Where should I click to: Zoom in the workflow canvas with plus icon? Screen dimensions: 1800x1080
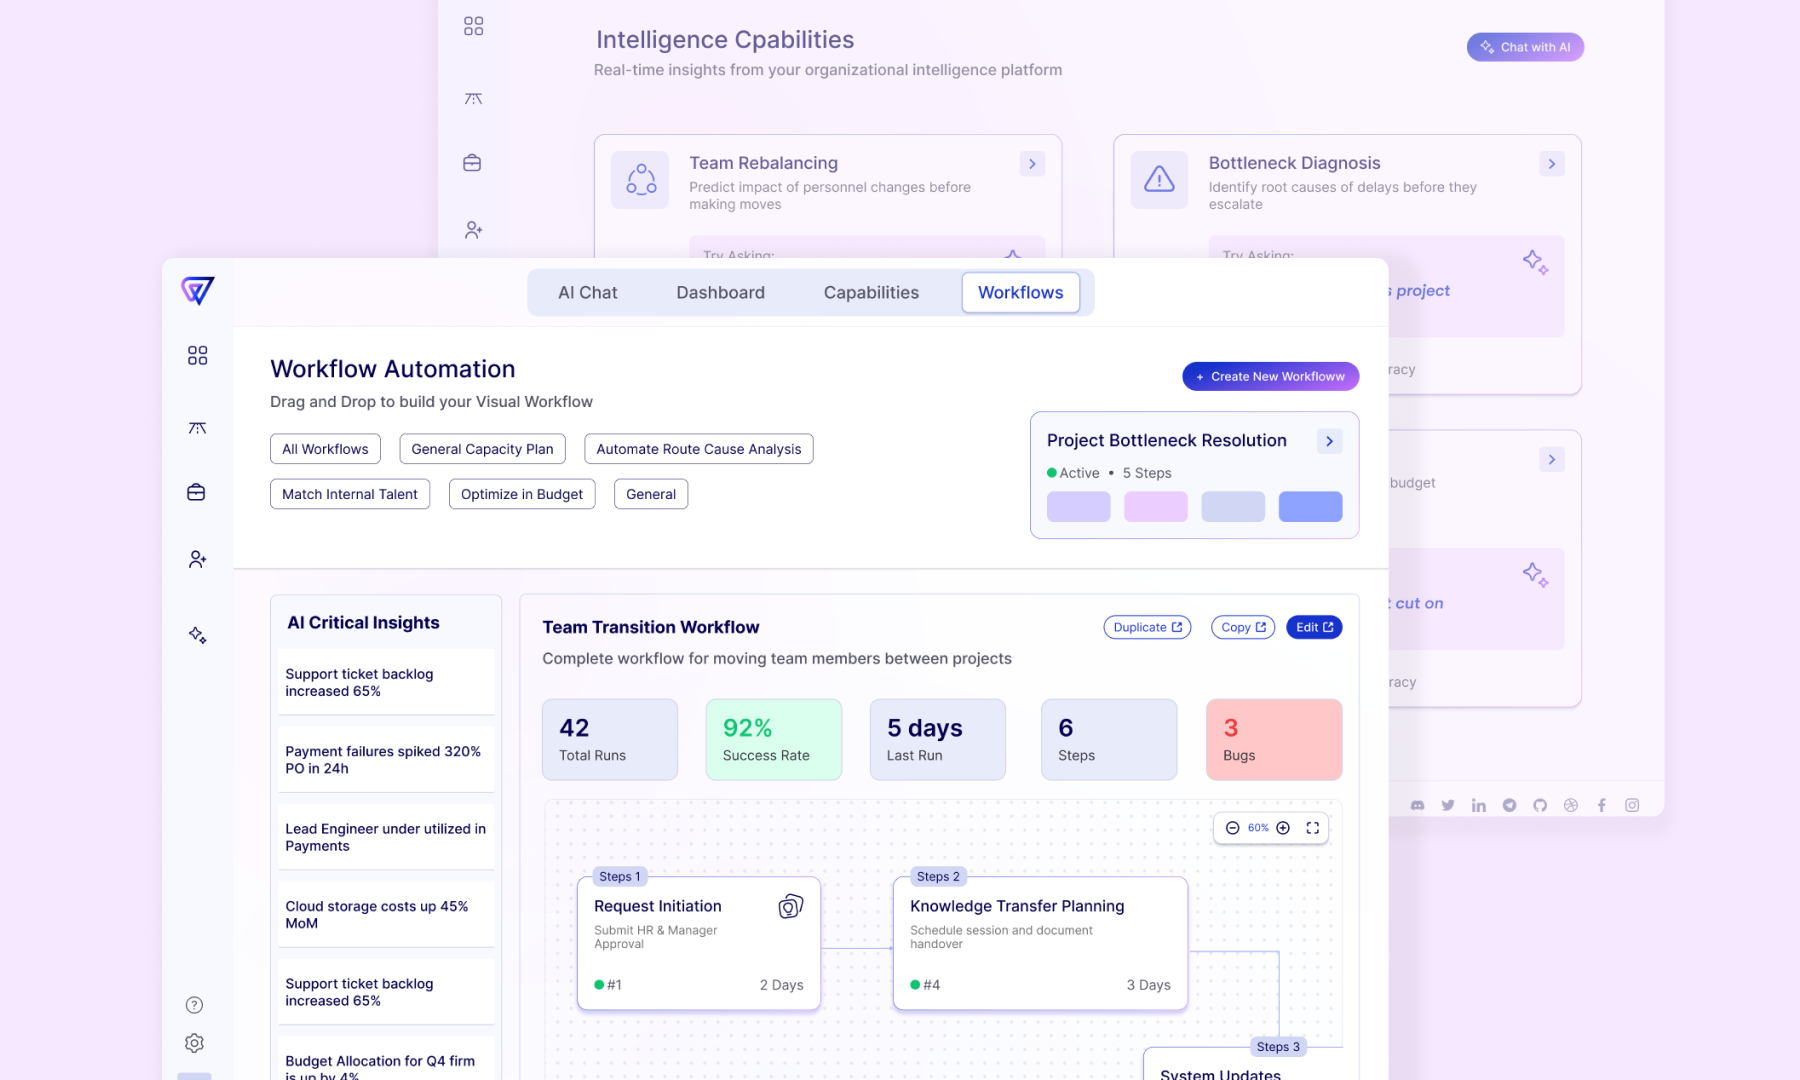click(1283, 828)
